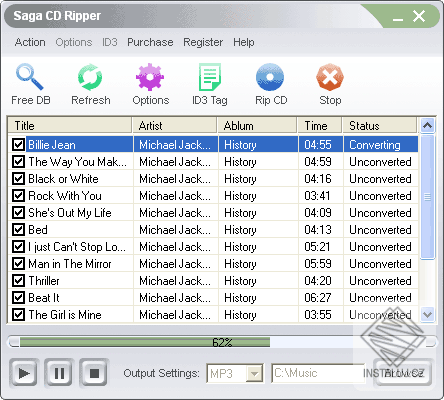Select the Billie Jean track title
The image size is (444, 400).
click(52, 145)
